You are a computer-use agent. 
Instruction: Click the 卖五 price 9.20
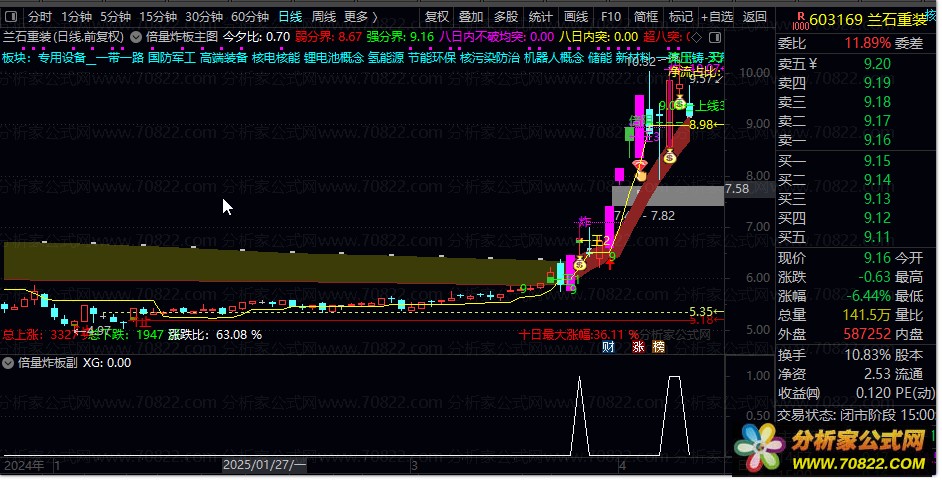pos(877,64)
